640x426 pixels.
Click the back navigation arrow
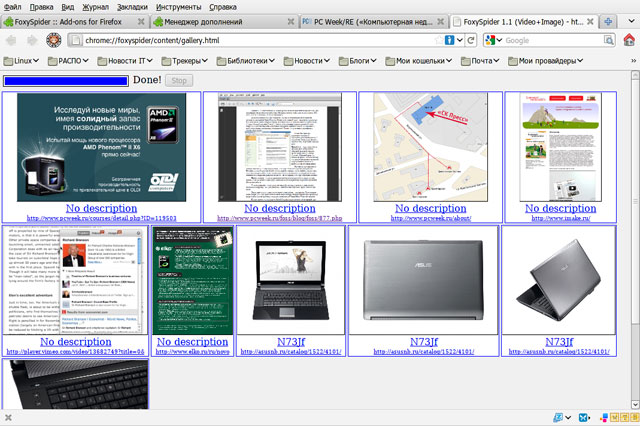pos(11,40)
